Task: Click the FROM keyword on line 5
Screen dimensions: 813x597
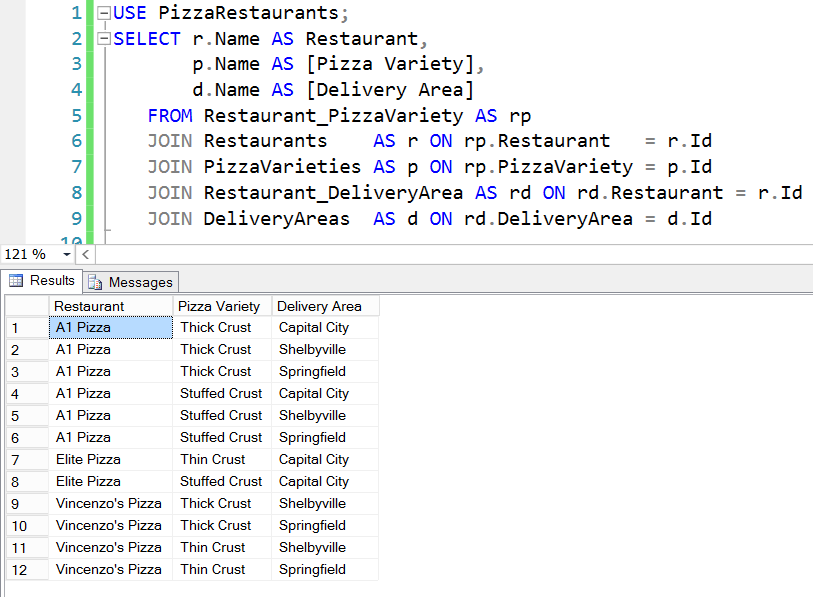Action: [170, 116]
